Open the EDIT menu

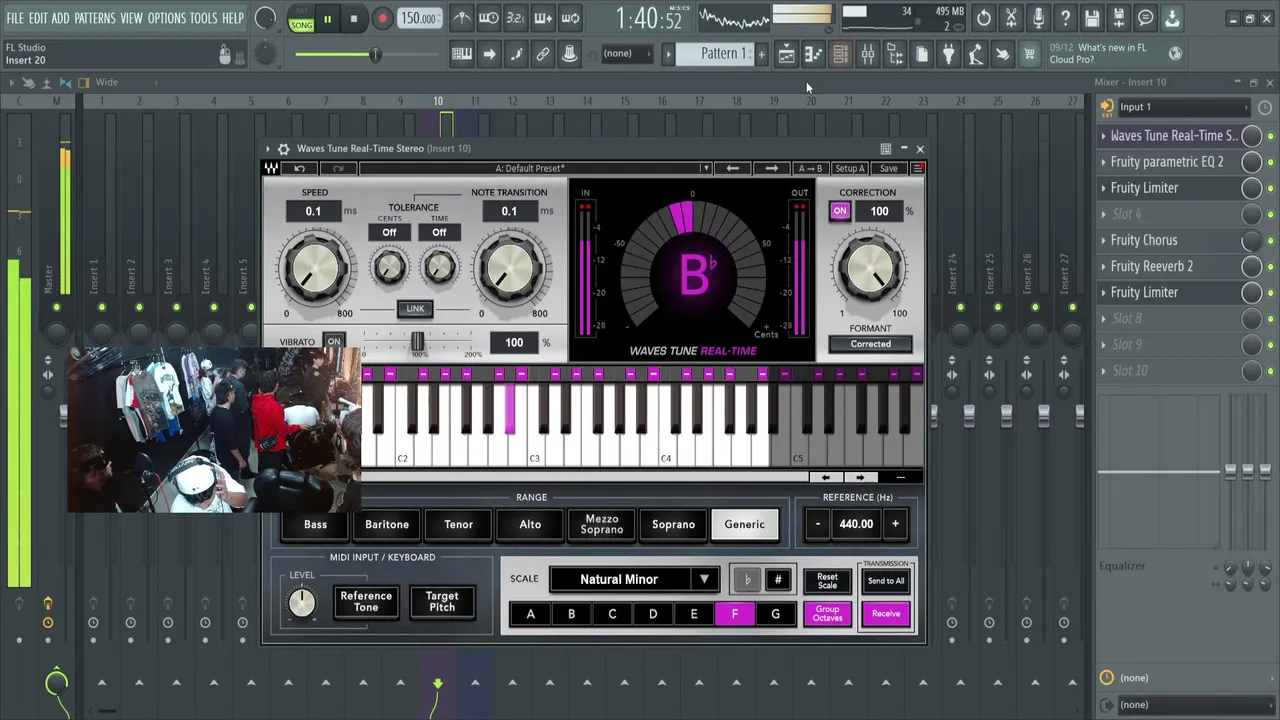[x=38, y=18]
